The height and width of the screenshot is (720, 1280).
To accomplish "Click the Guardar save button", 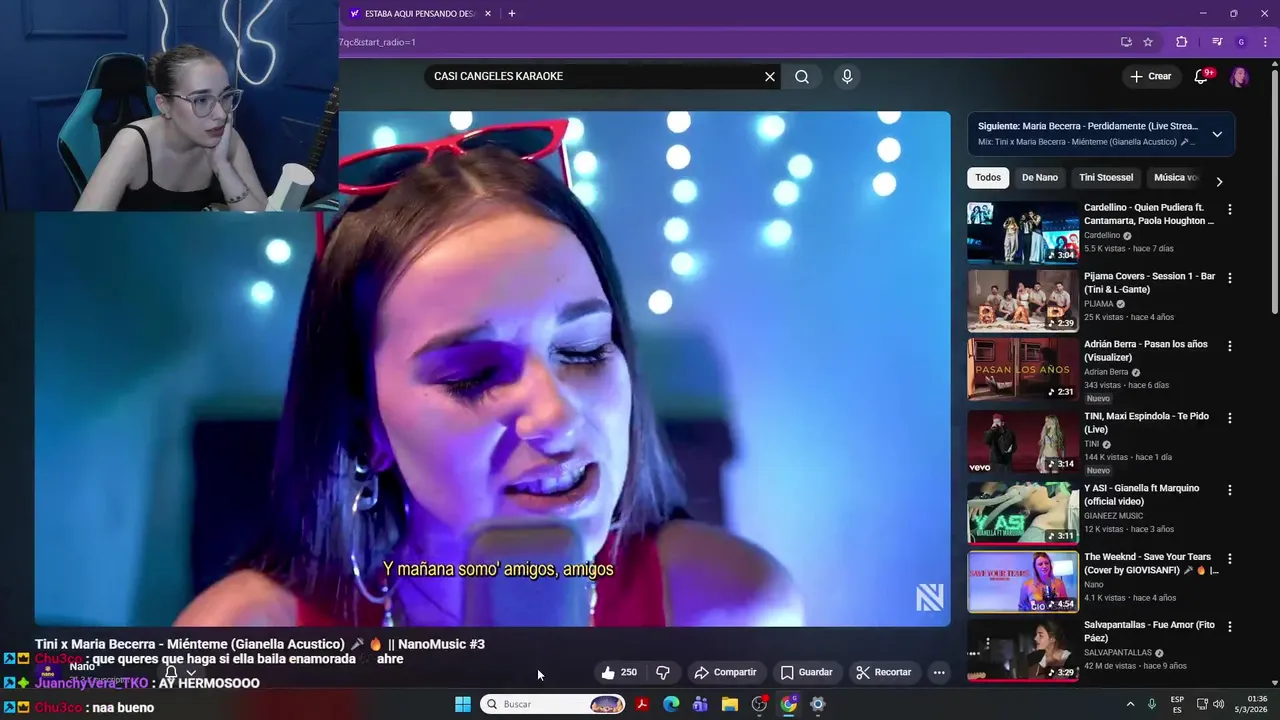I will click(806, 672).
